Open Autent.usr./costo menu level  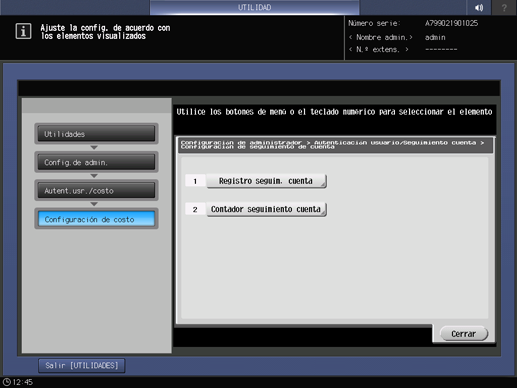(96, 191)
